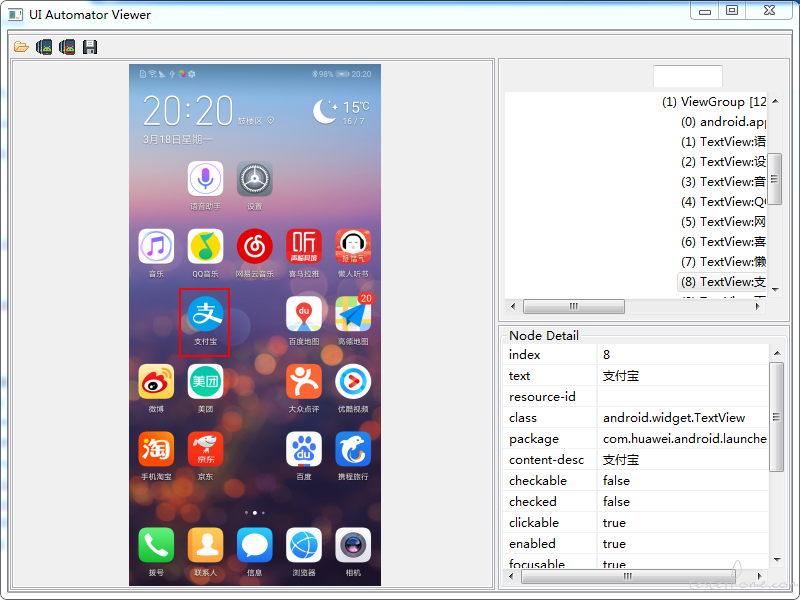800x600 pixels.
Task: Select the 浏览器 browser dock icon
Action: click(304, 545)
